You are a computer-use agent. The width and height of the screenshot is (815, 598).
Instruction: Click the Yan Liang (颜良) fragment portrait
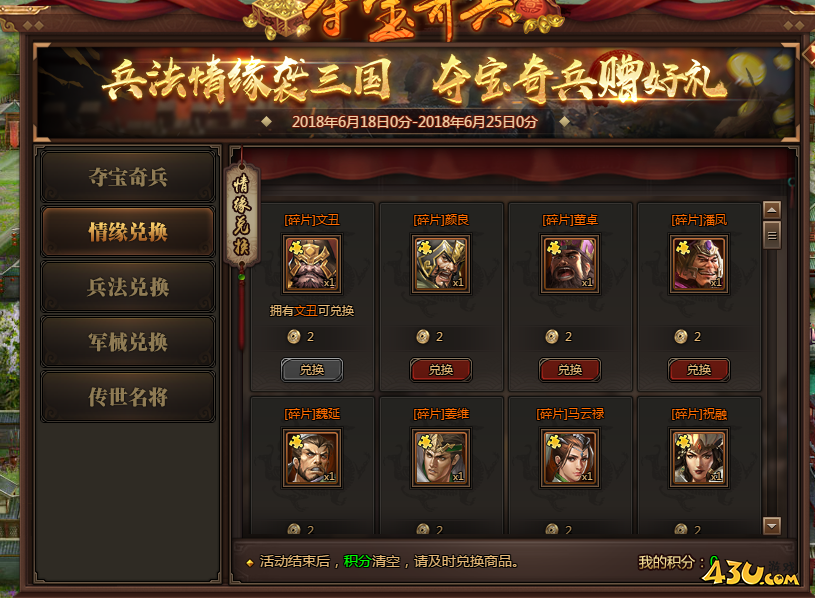point(441,263)
